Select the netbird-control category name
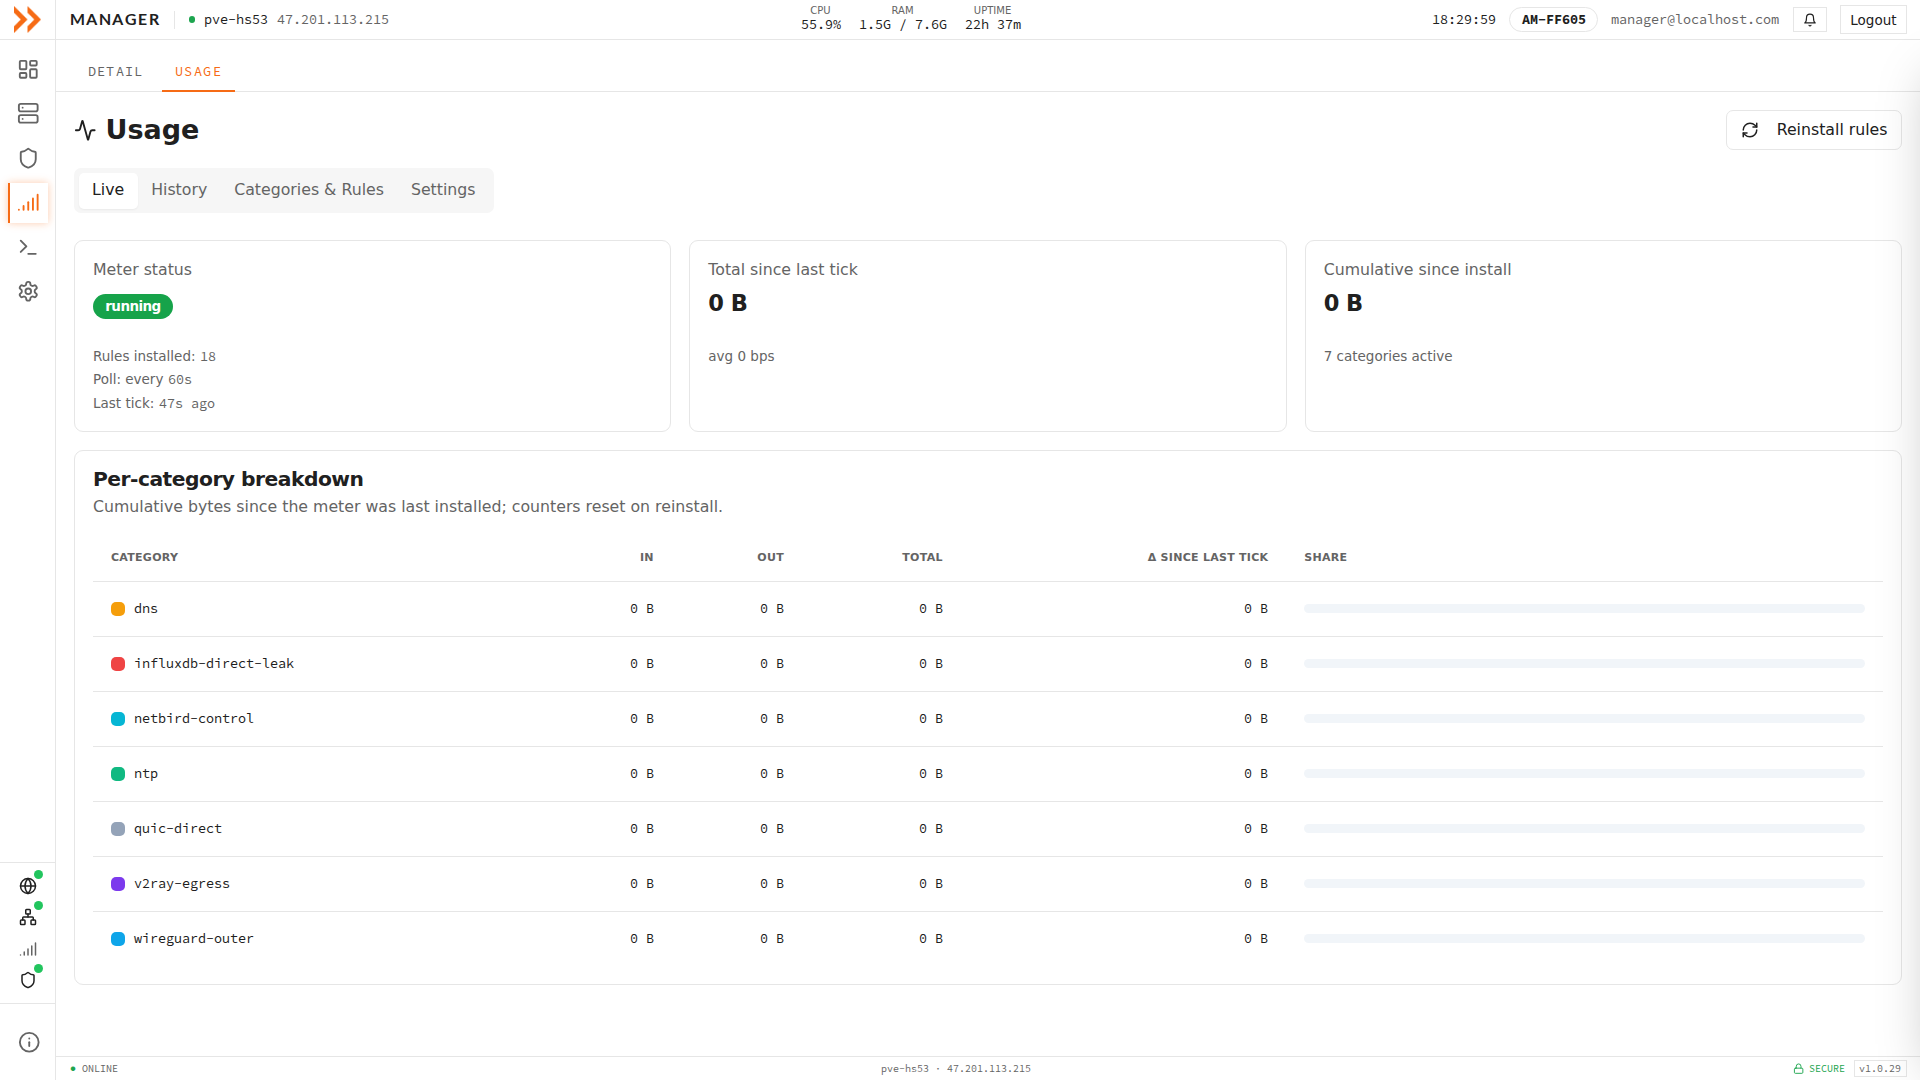1920x1080 pixels. 194,719
